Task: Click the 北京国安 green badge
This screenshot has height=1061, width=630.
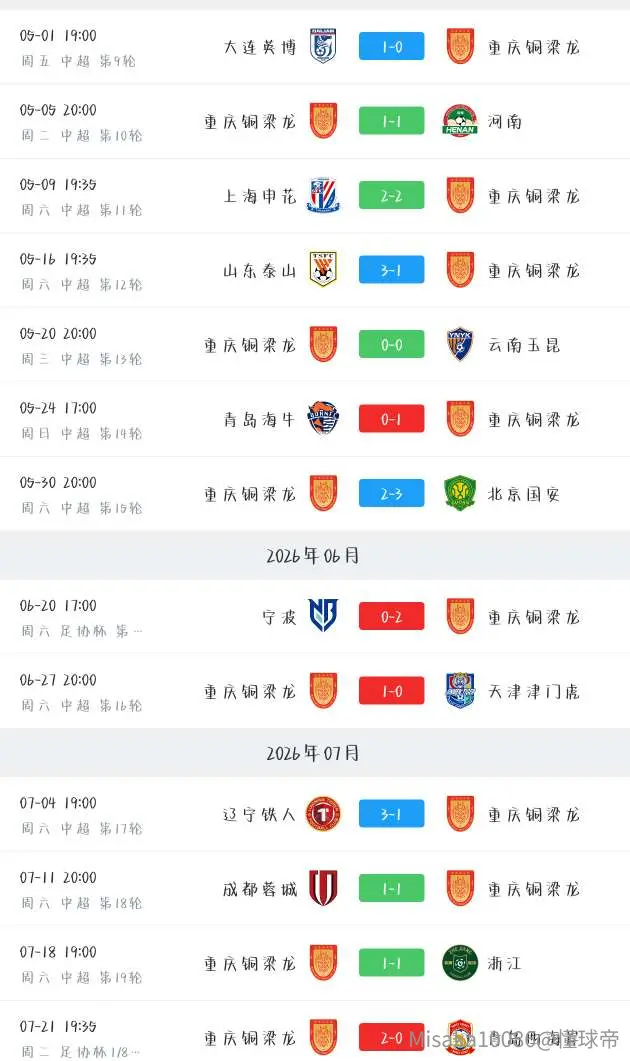Action: 460,493
